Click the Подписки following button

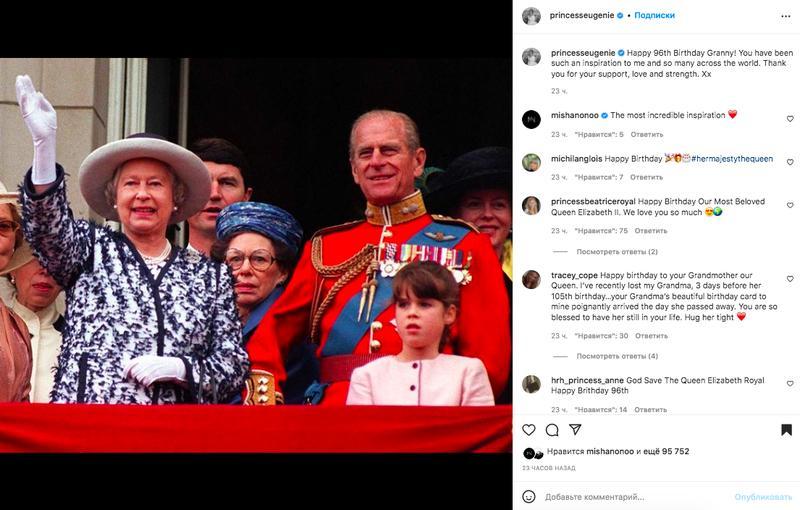pos(655,15)
